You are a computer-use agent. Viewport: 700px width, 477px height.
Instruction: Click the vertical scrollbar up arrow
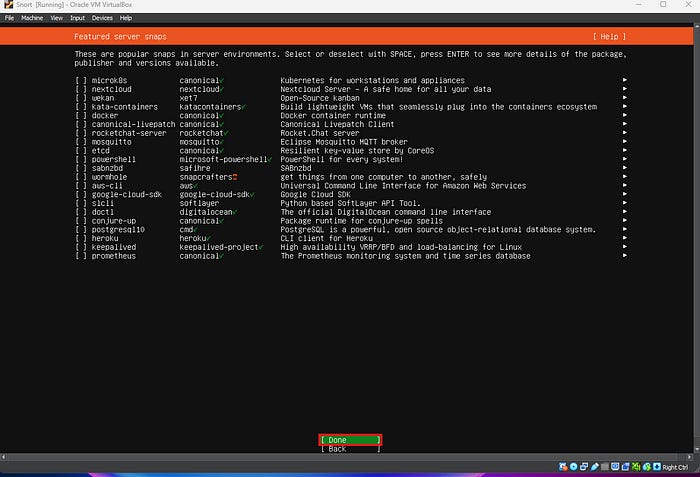click(696, 27)
